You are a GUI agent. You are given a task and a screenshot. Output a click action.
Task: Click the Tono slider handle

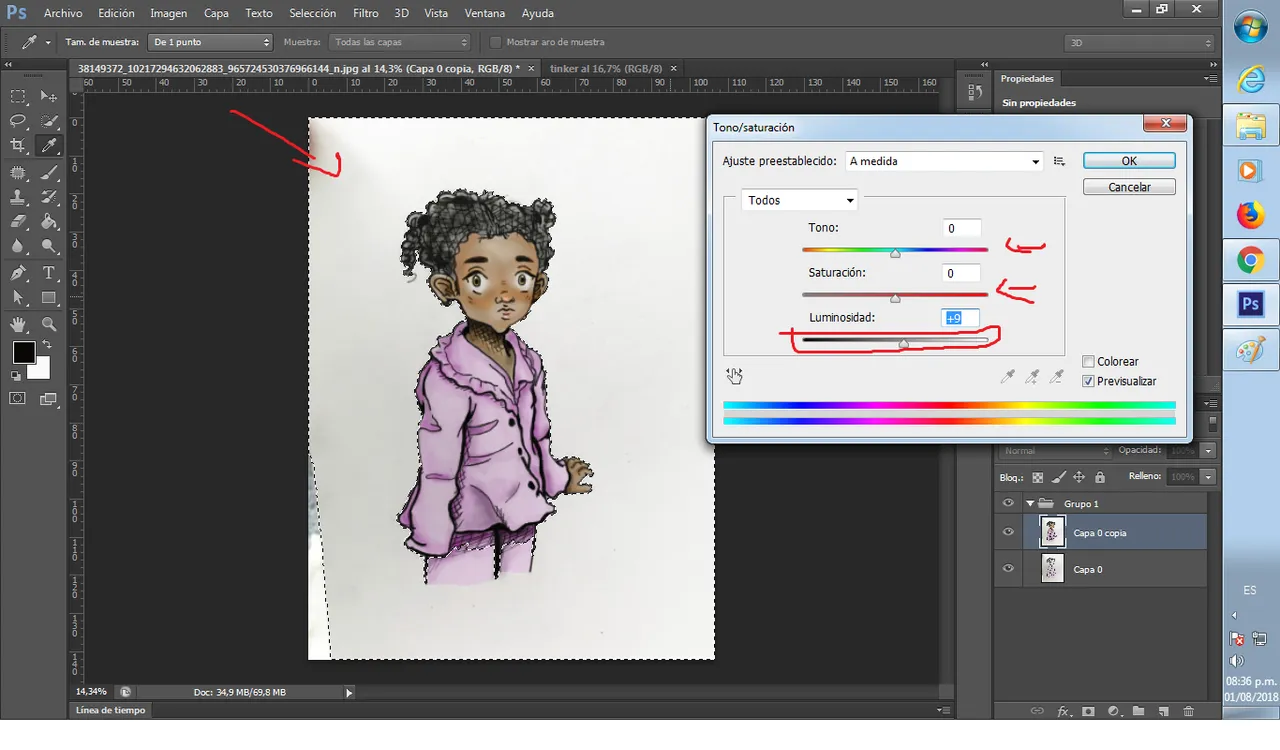895,253
